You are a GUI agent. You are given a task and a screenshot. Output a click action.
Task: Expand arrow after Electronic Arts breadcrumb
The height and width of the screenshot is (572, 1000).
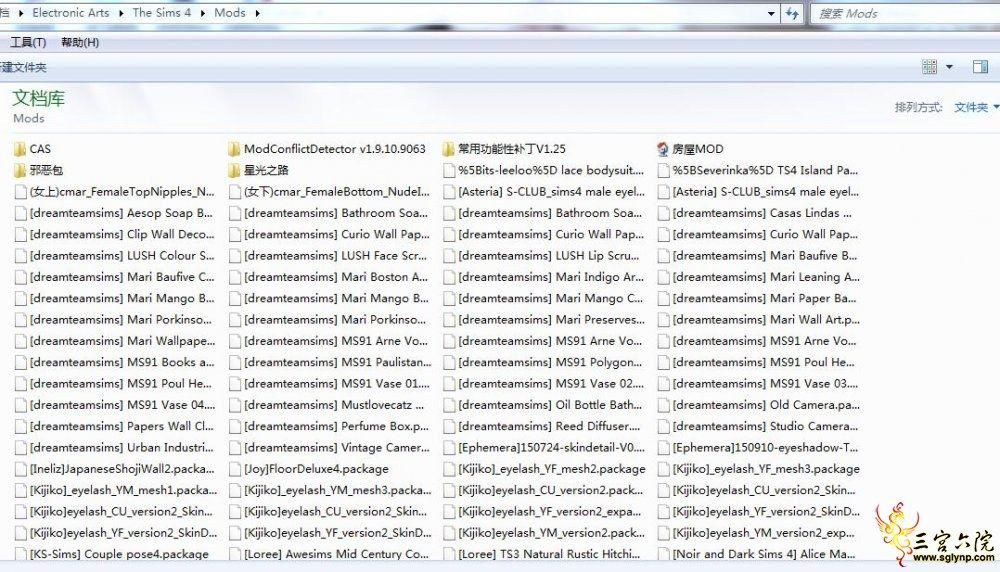click(121, 13)
